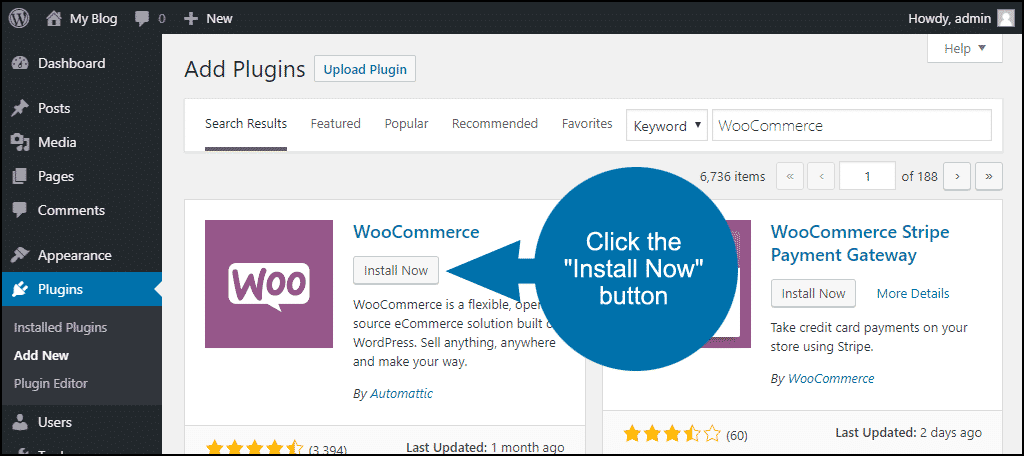This screenshot has width=1024, height=456.
Task: Open WooCommerce Stripe Payment Gateway title link
Action: tap(859, 243)
